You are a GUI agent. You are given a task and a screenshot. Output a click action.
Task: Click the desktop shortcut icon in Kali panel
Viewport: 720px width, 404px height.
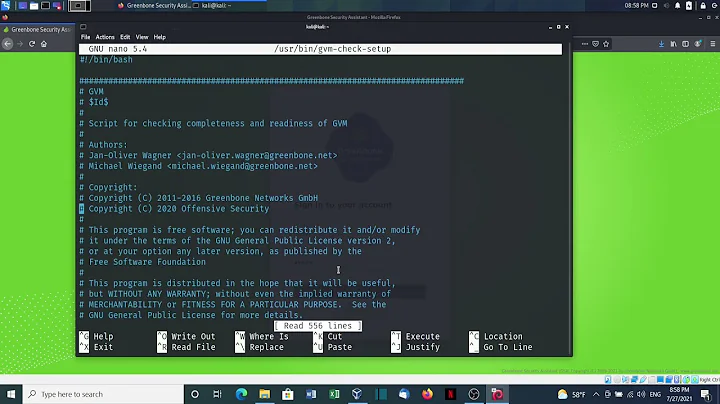click(22, 6)
